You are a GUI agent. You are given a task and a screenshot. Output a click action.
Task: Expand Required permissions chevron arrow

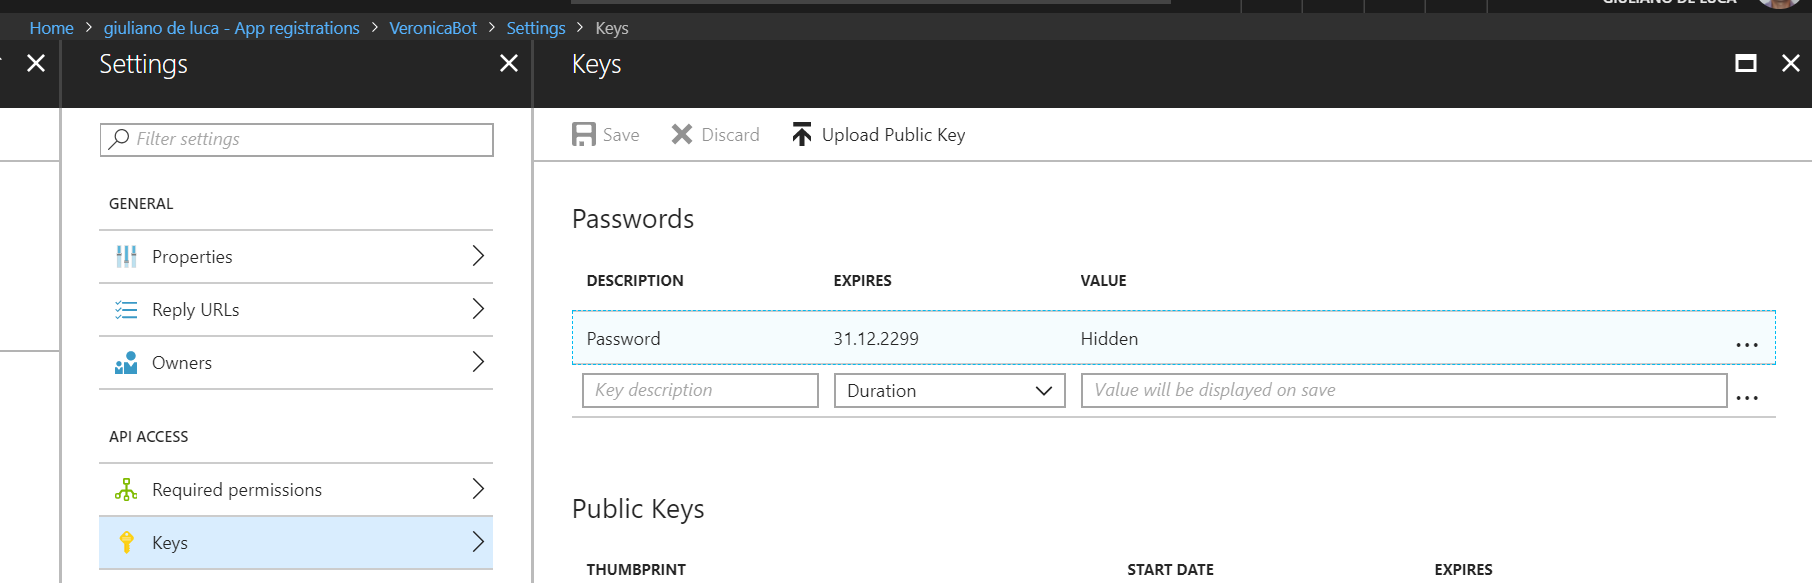478,489
